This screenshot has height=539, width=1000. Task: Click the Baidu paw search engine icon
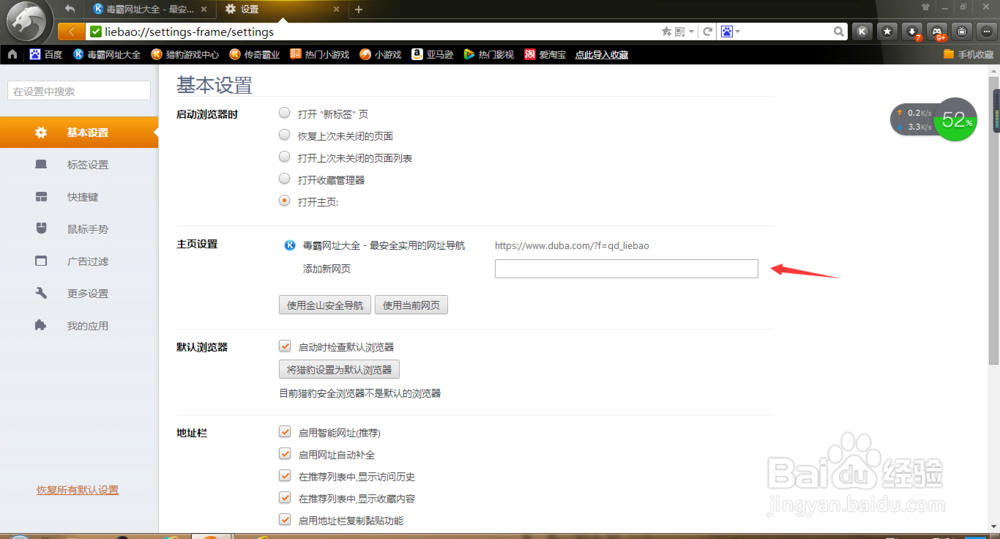click(x=726, y=31)
